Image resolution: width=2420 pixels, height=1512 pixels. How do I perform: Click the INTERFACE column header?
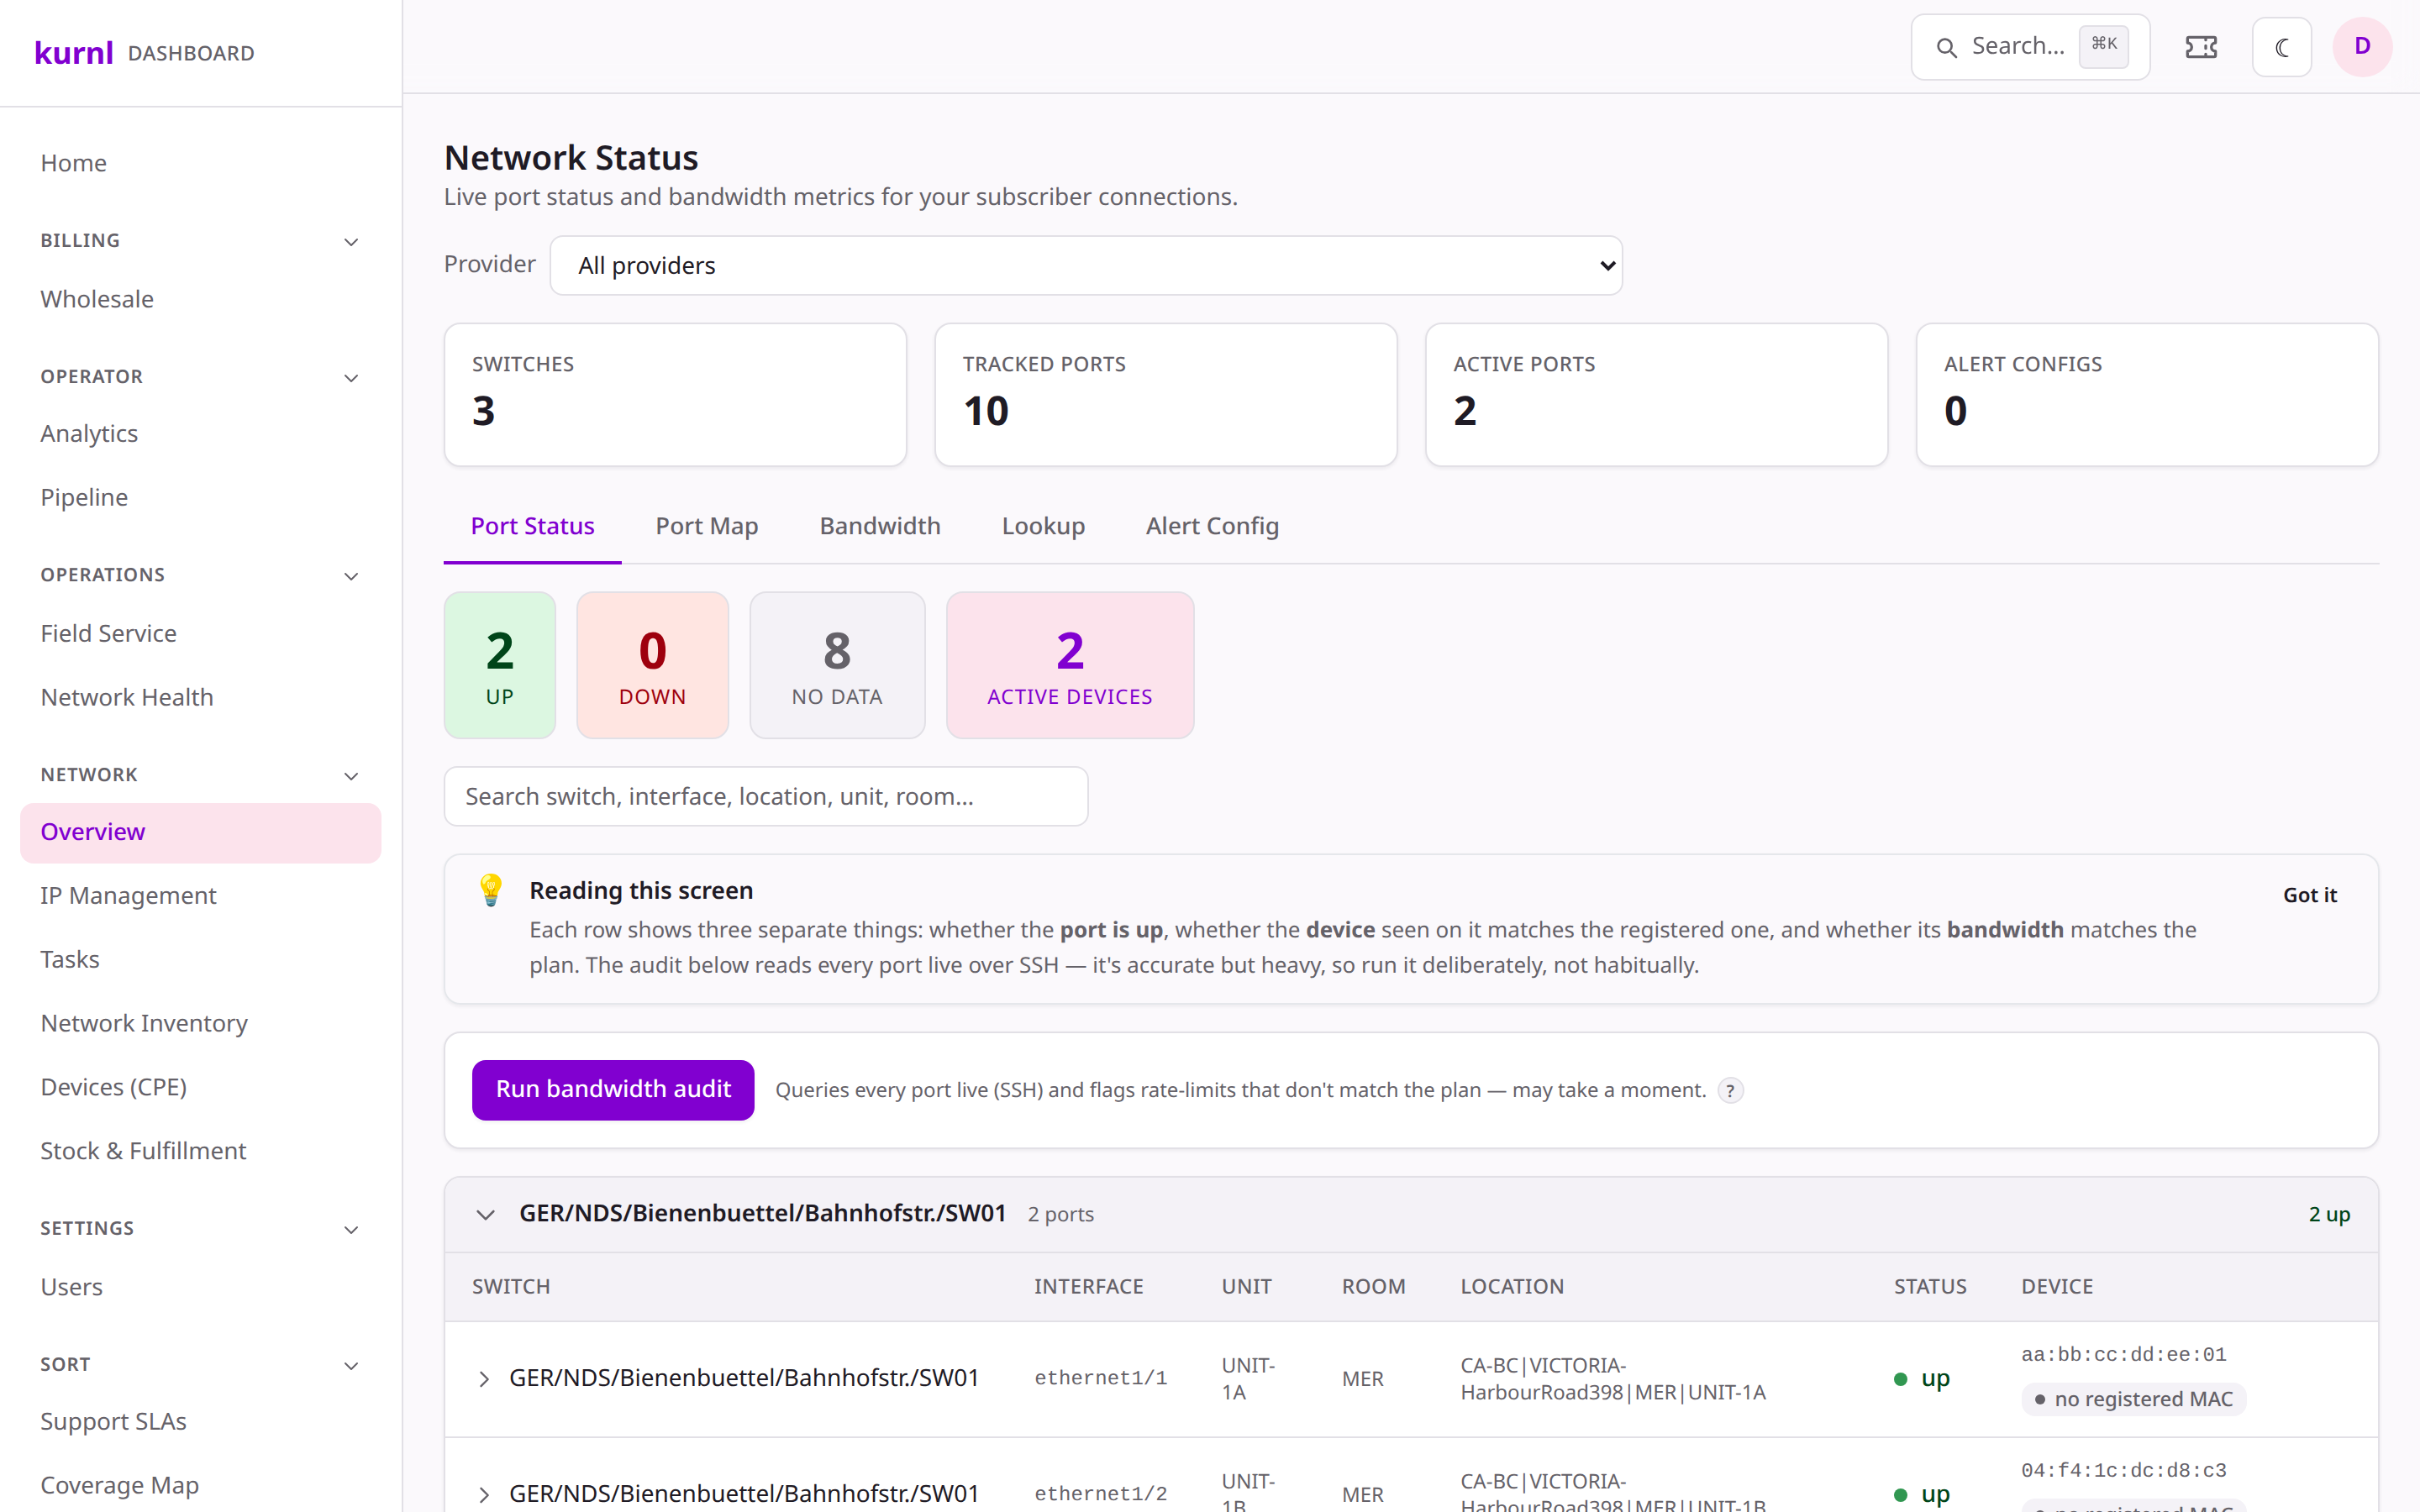[1089, 1287]
